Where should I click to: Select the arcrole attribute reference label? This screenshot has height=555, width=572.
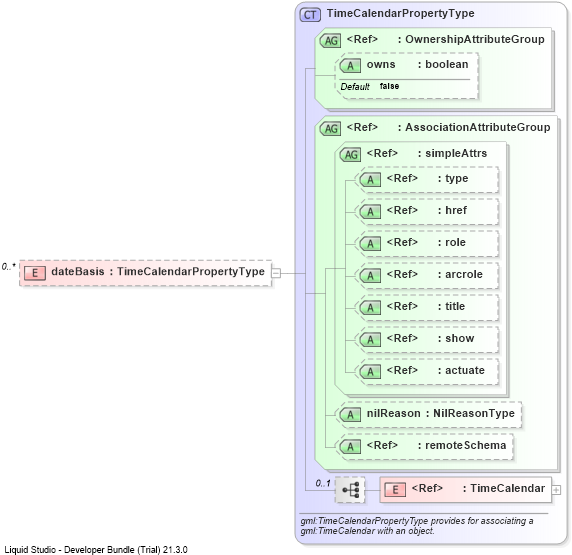pyautogui.click(x=434, y=274)
